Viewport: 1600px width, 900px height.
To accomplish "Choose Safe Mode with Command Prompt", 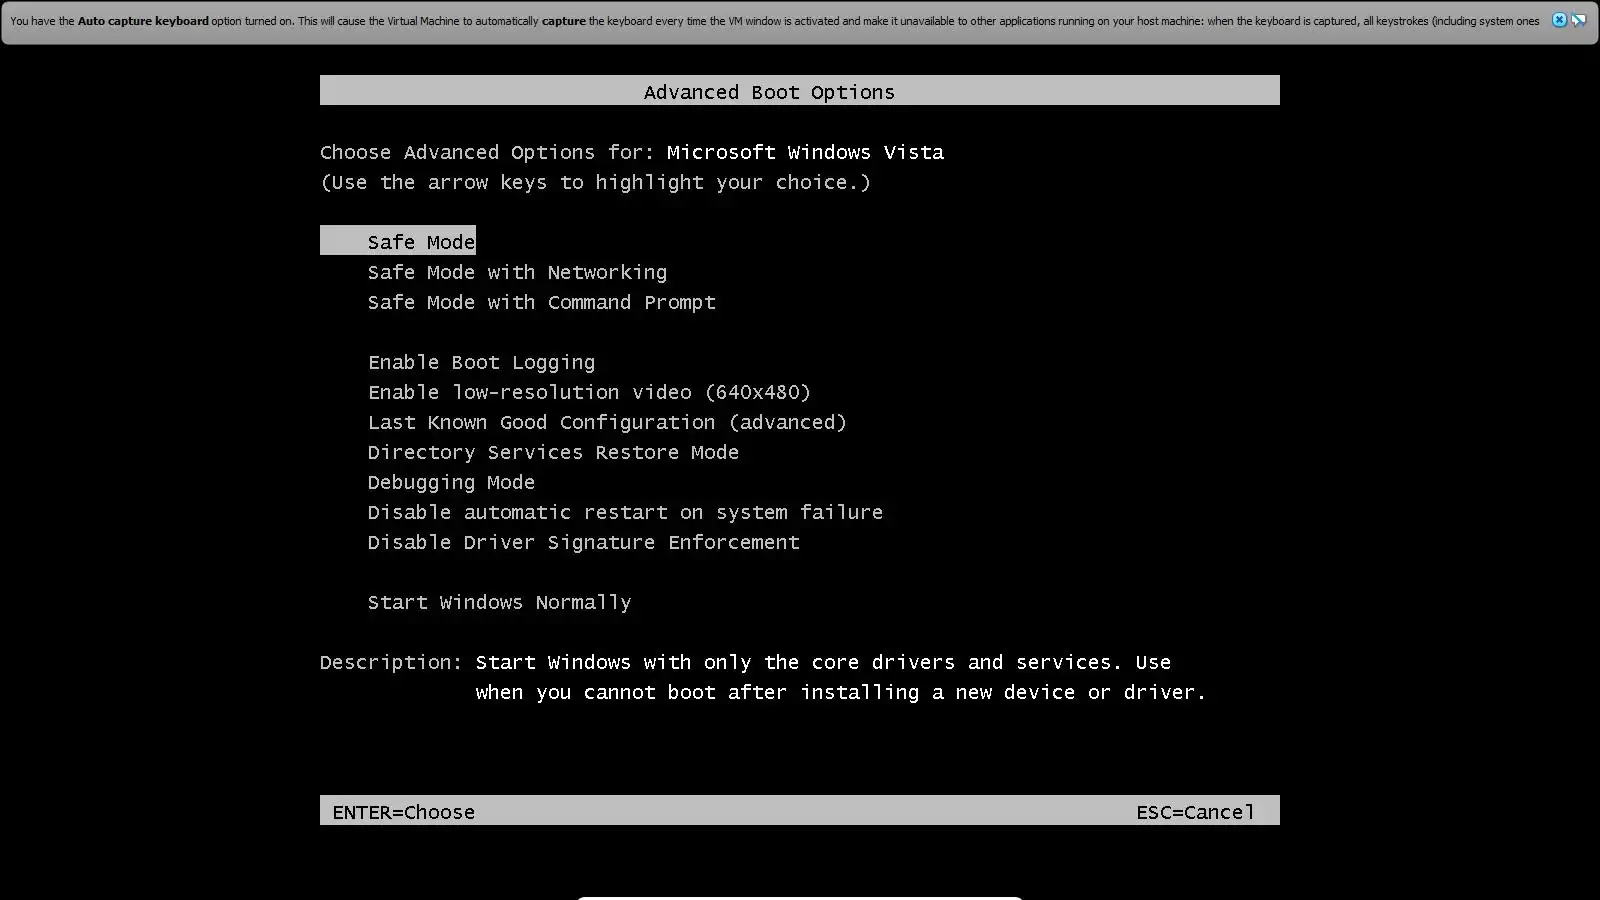I will pos(542,302).
